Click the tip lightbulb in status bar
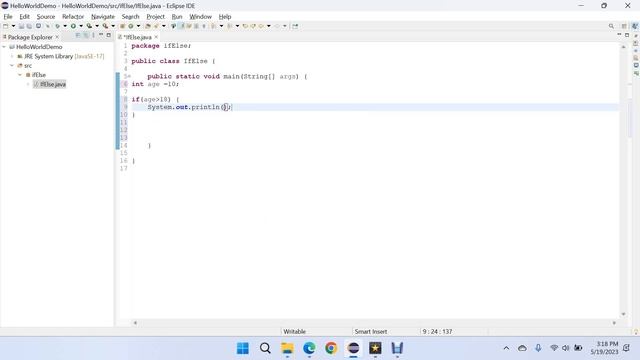Screen dimensions: 640x360 (x=636, y=332)
